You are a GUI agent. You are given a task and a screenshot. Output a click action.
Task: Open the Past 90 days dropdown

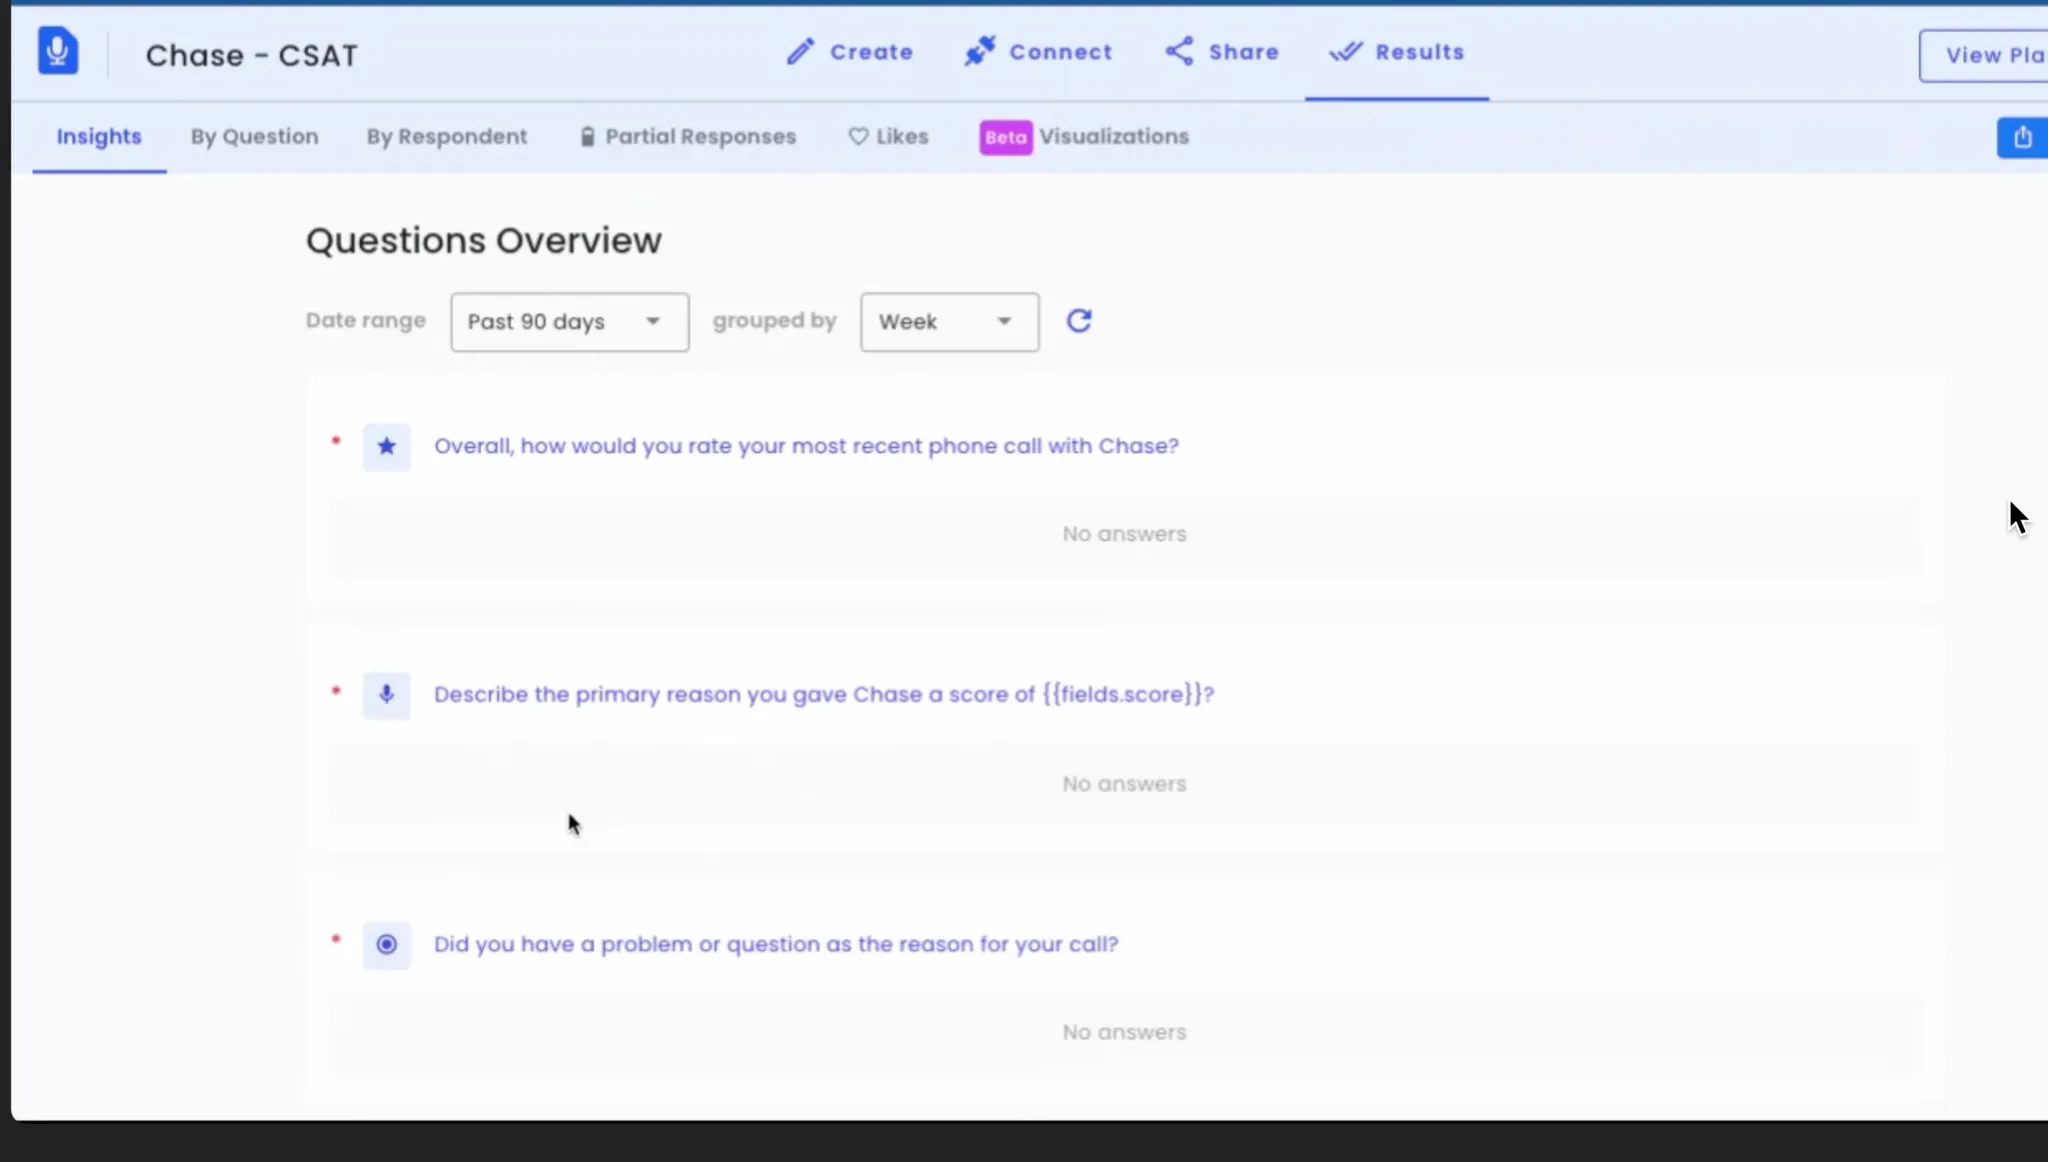click(569, 322)
